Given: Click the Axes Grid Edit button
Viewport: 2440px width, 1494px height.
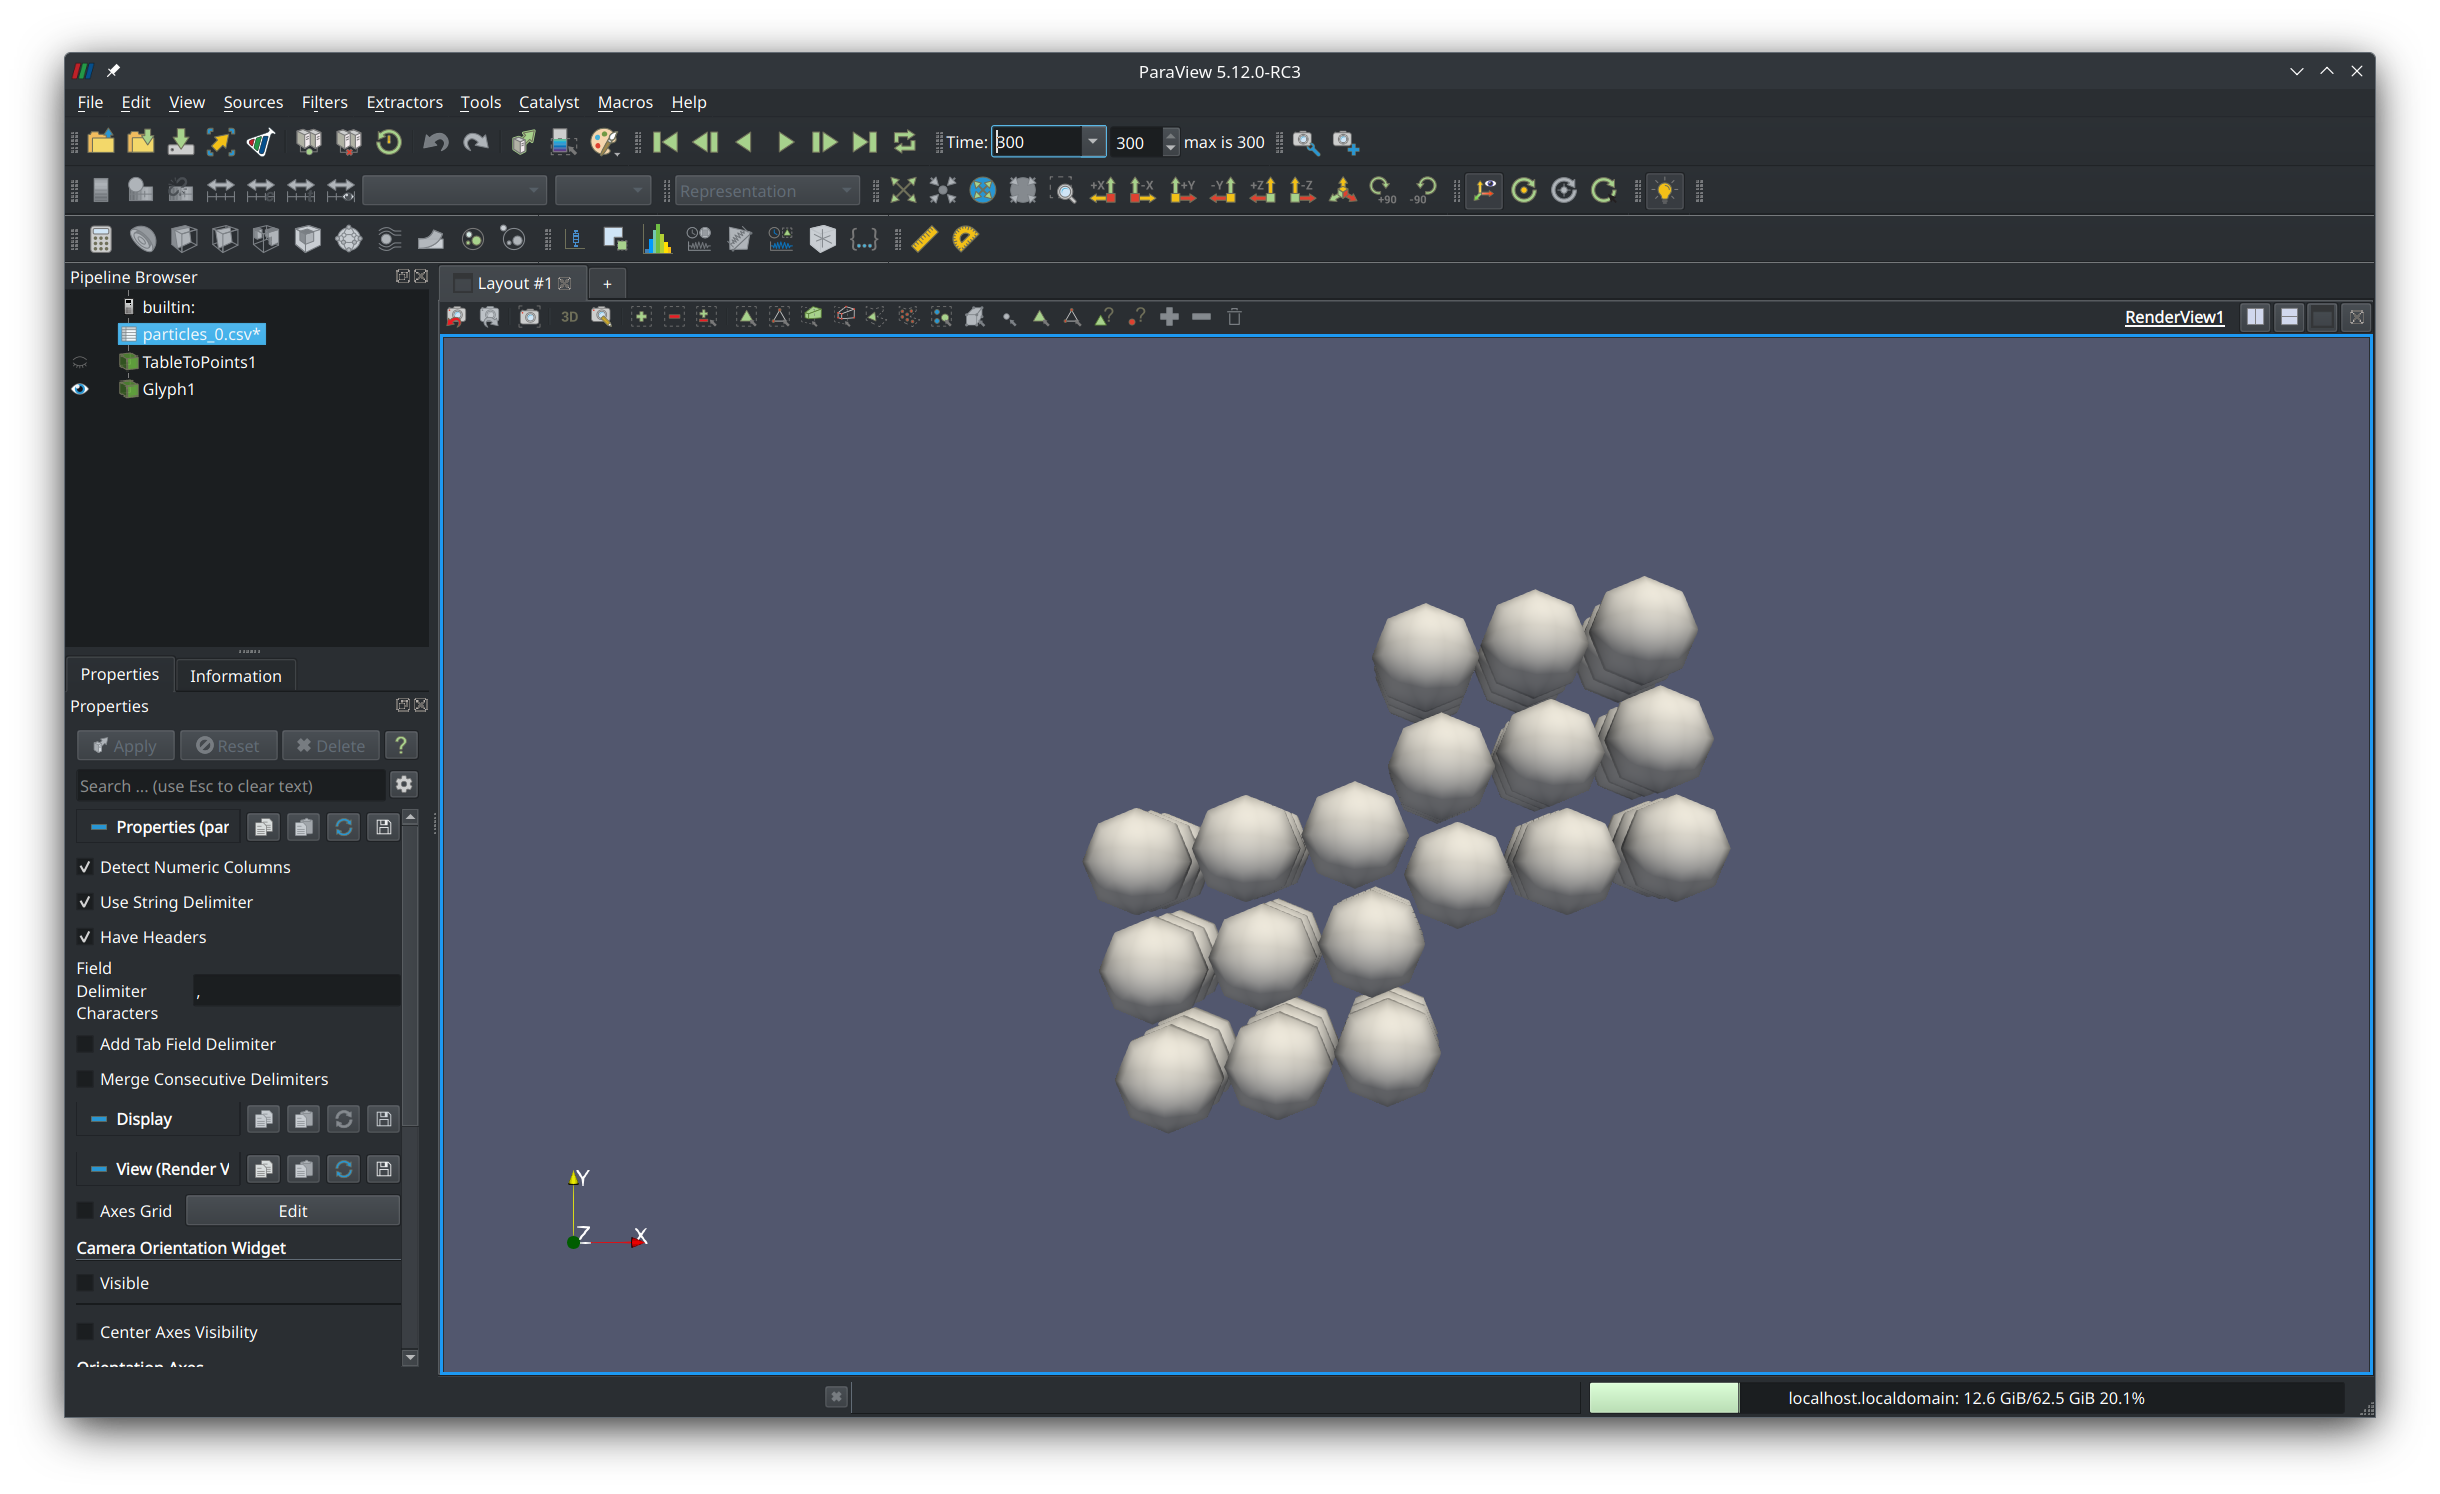Looking at the screenshot, I should coord(292,1211).
